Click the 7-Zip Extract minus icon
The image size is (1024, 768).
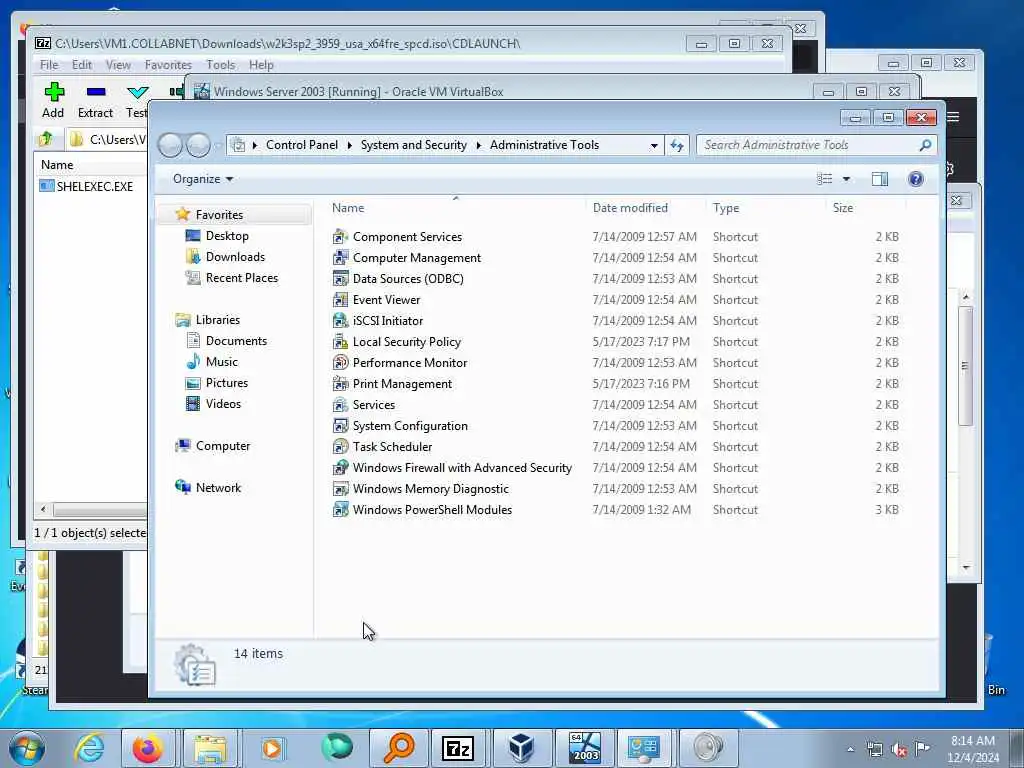(95, 92)
